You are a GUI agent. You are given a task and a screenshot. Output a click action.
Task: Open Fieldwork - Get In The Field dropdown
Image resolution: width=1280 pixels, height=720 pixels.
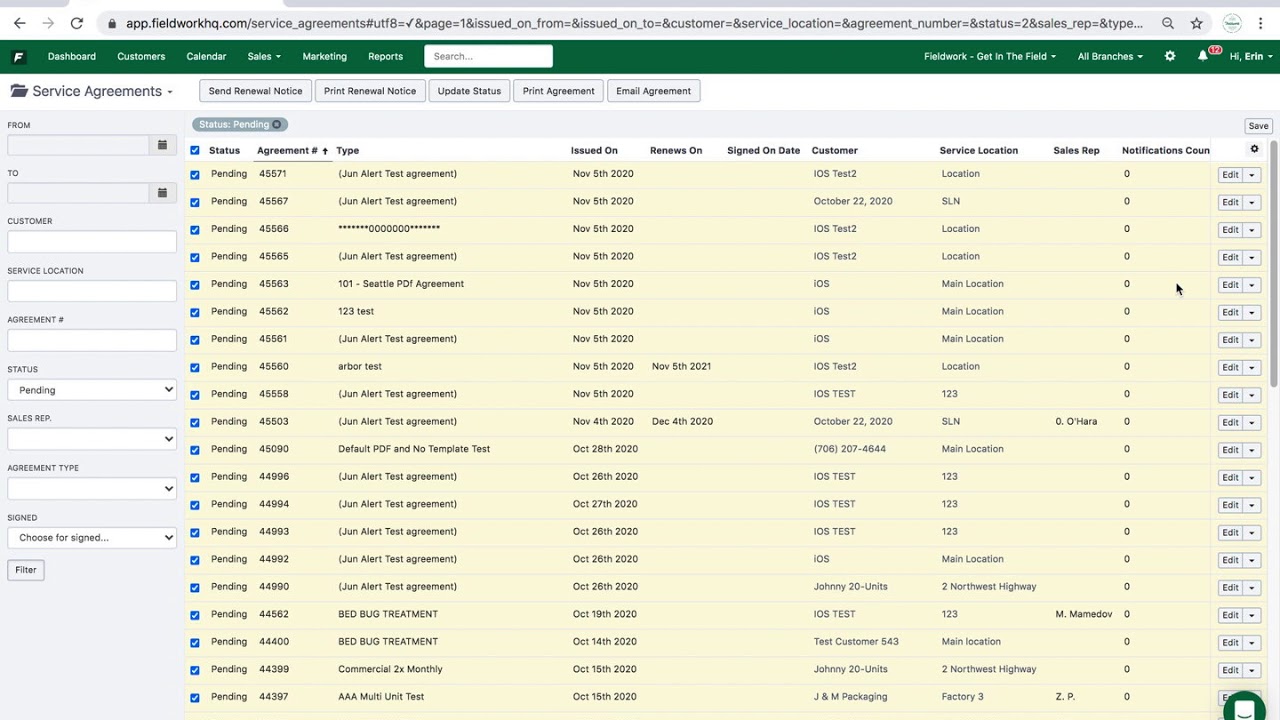[x=990, y=57]
